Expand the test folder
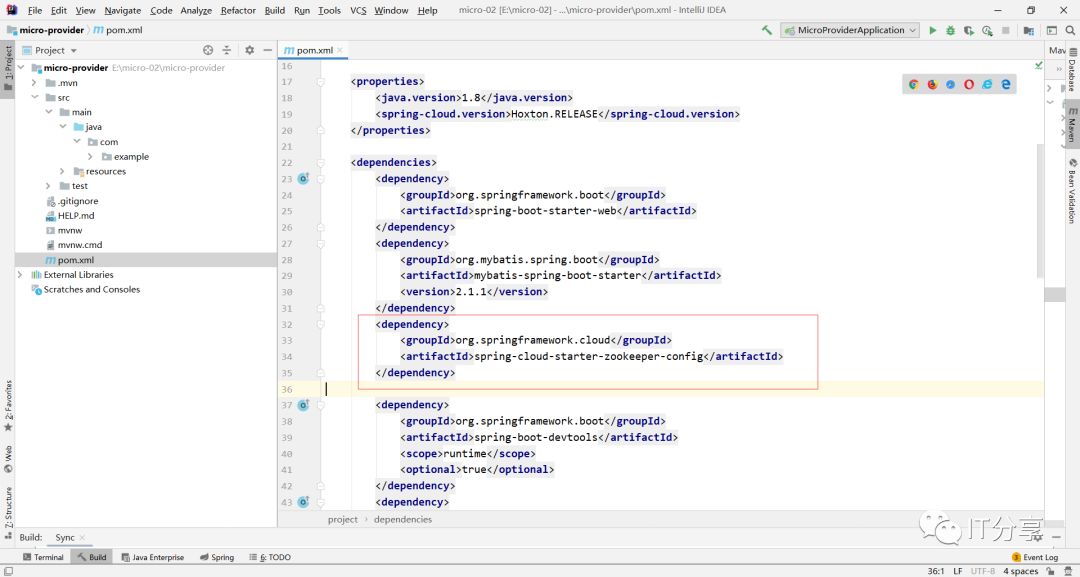Viewport: 1080px width, 577px height. tap(48, 186)
